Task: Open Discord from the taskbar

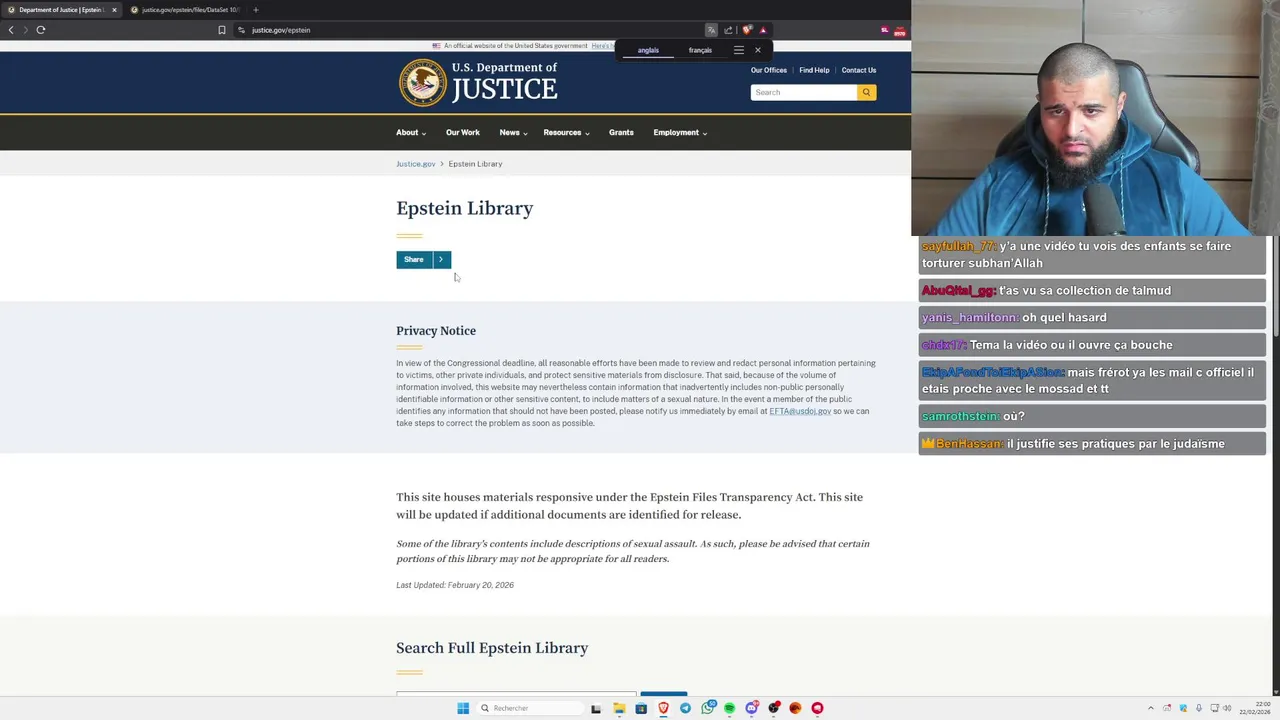Action: click(x=751, y=708)
